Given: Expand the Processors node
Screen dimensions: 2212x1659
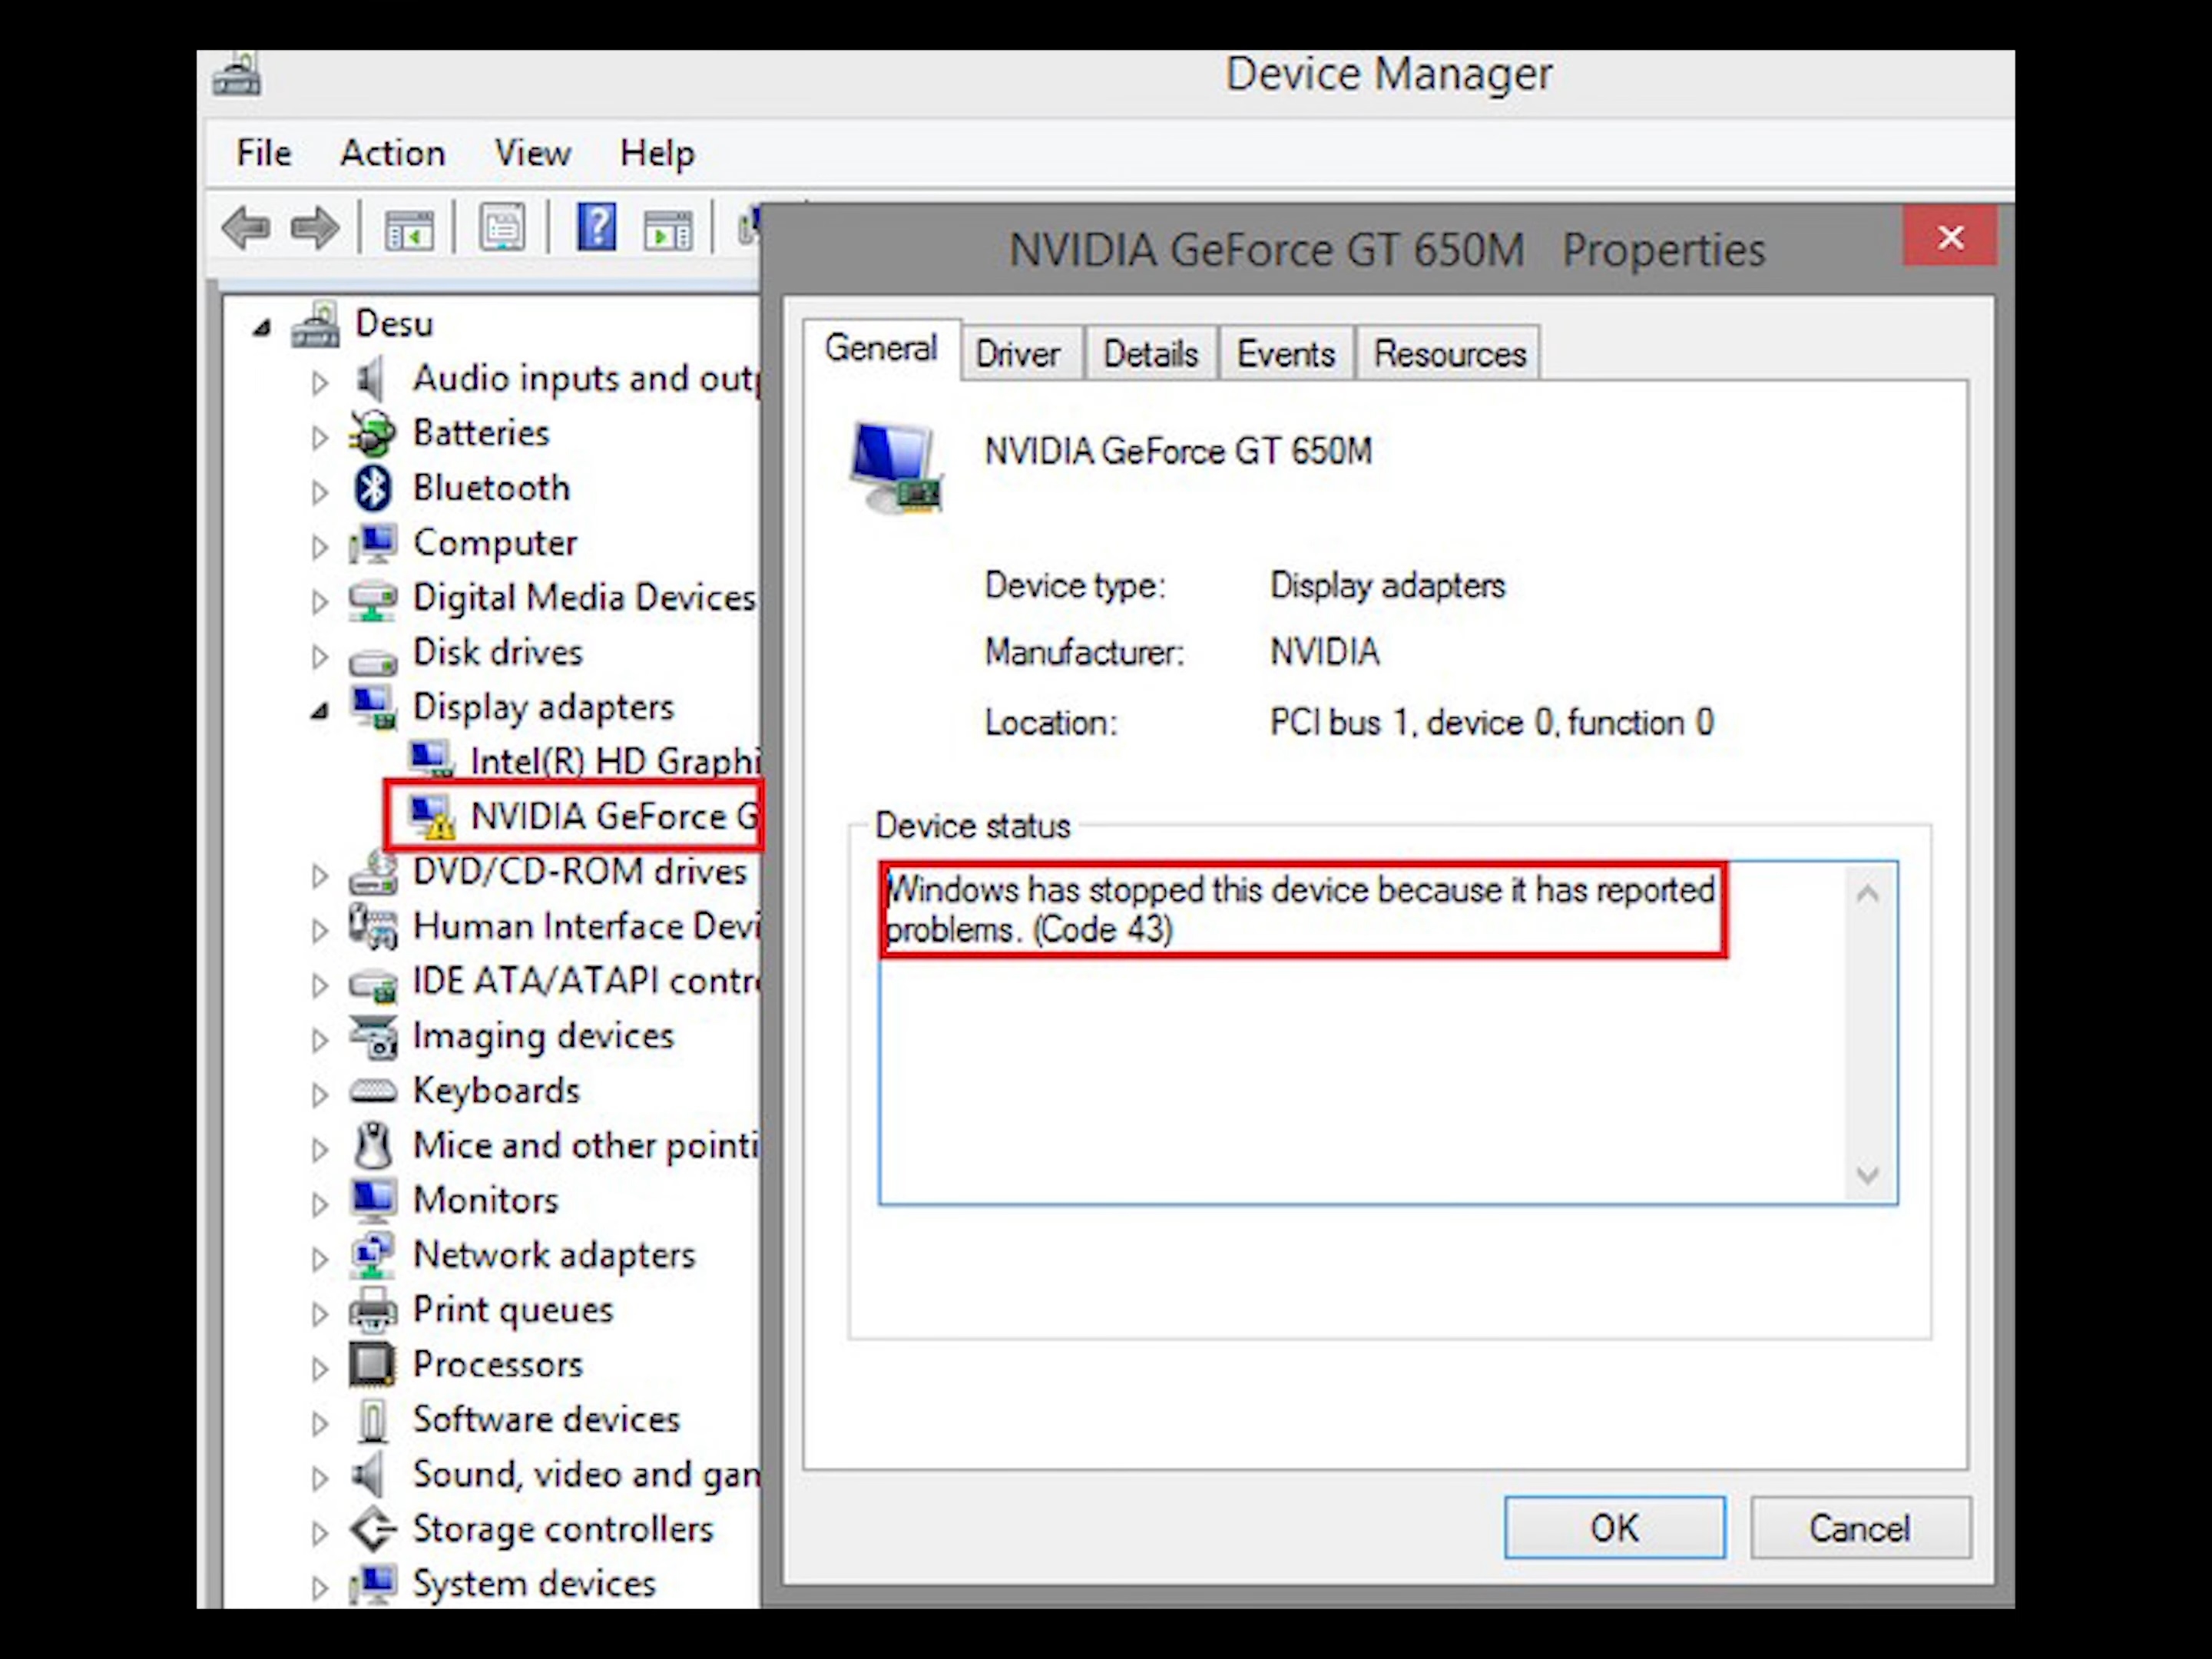Looking at the screenshot, I should tap(319, 1369).
